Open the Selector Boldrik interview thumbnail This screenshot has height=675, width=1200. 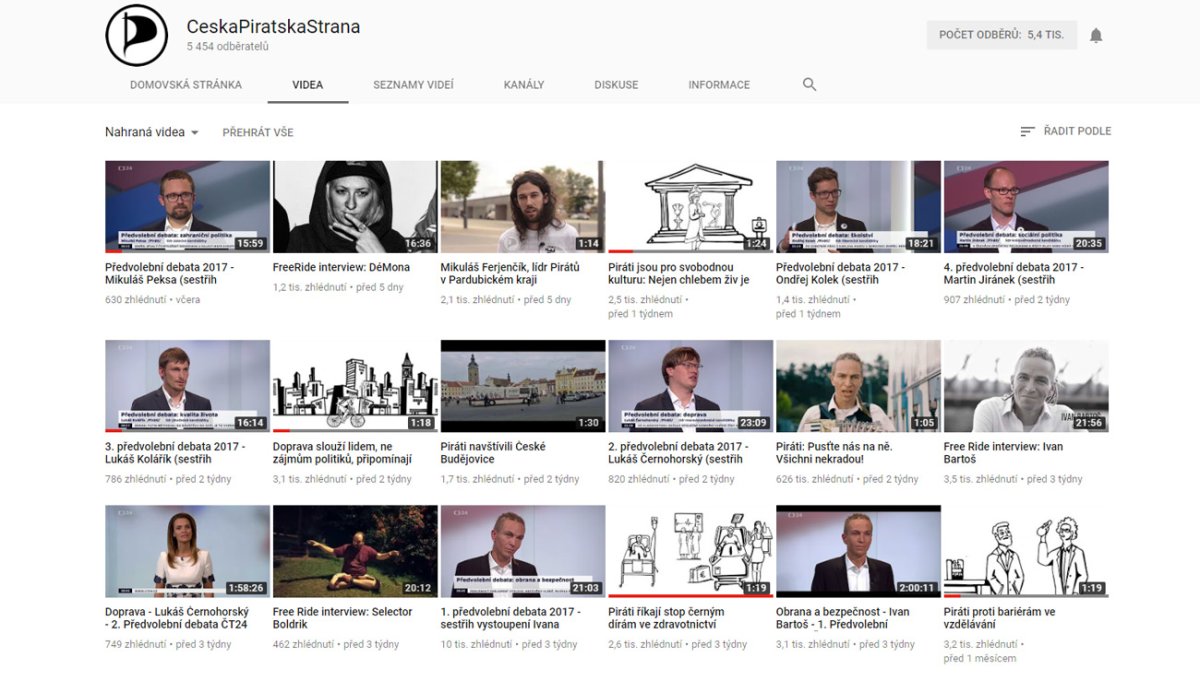(355, 551)
